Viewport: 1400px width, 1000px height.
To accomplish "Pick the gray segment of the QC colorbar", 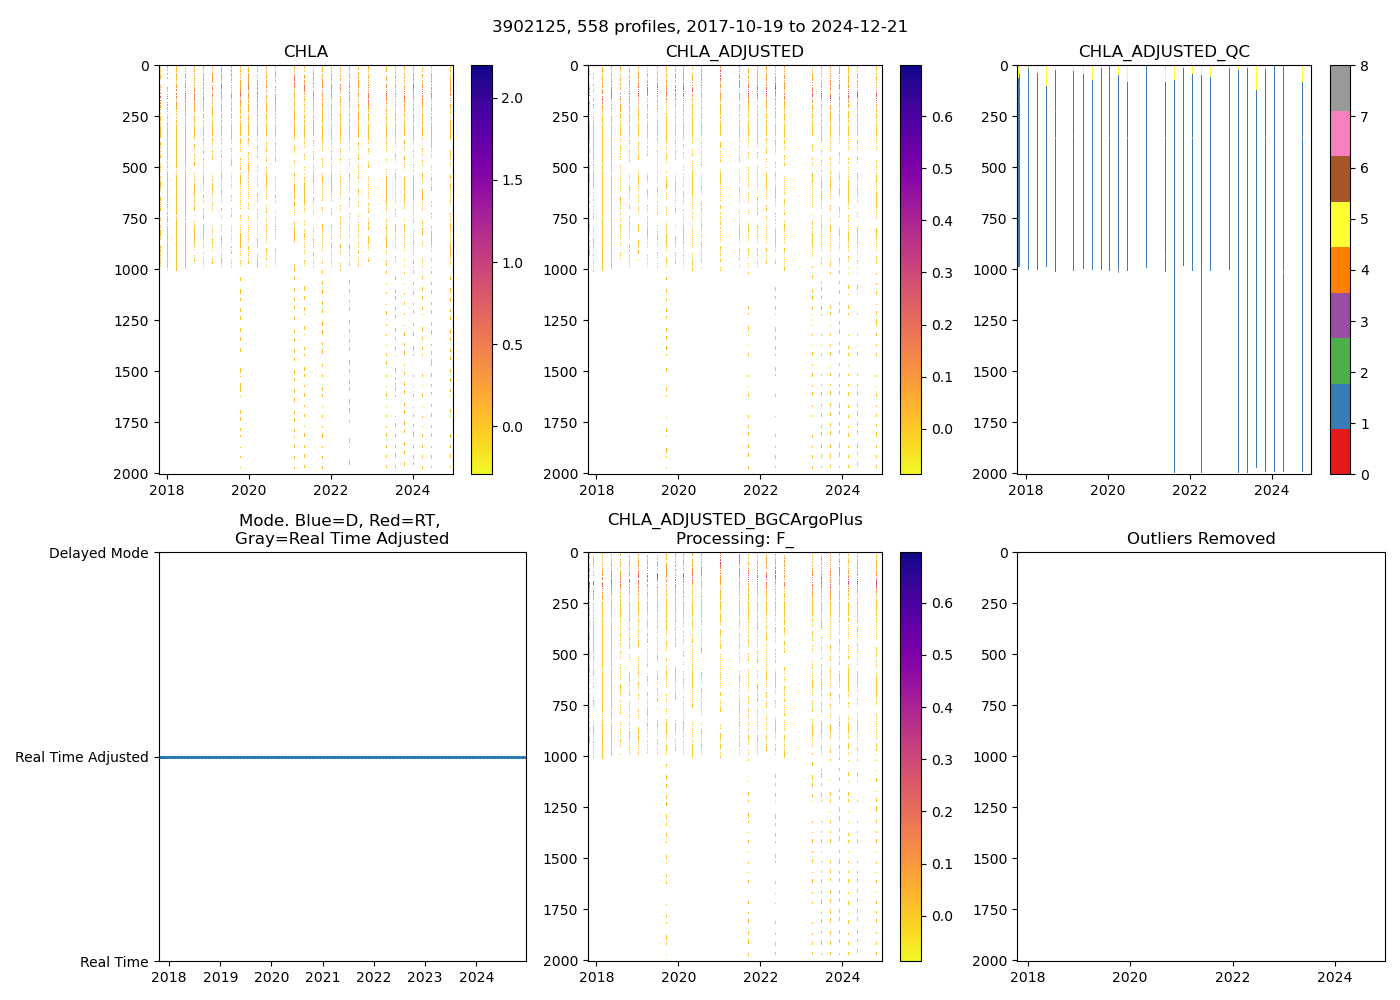I will click(1340, 88).
